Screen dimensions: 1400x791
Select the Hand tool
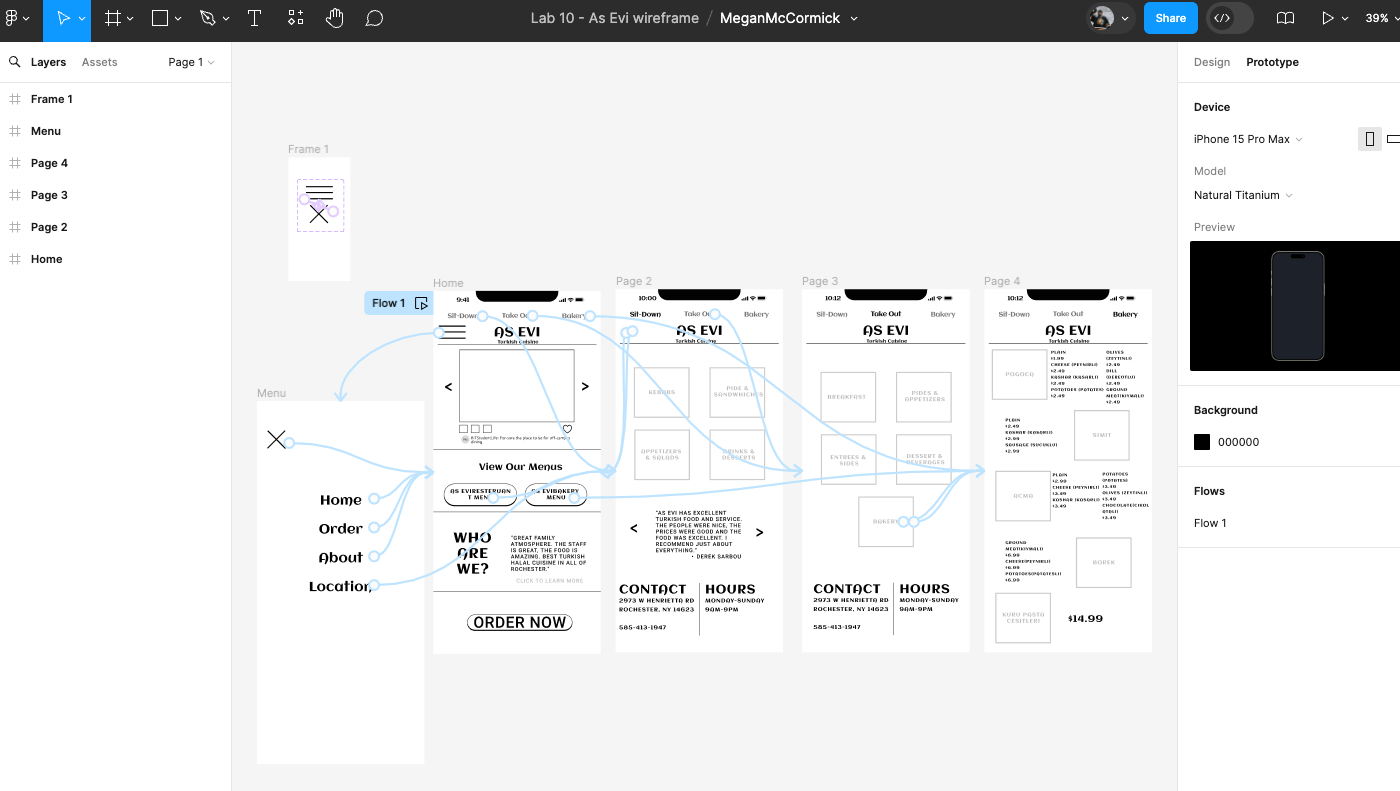pyautogui.click(x=334, y=18)
